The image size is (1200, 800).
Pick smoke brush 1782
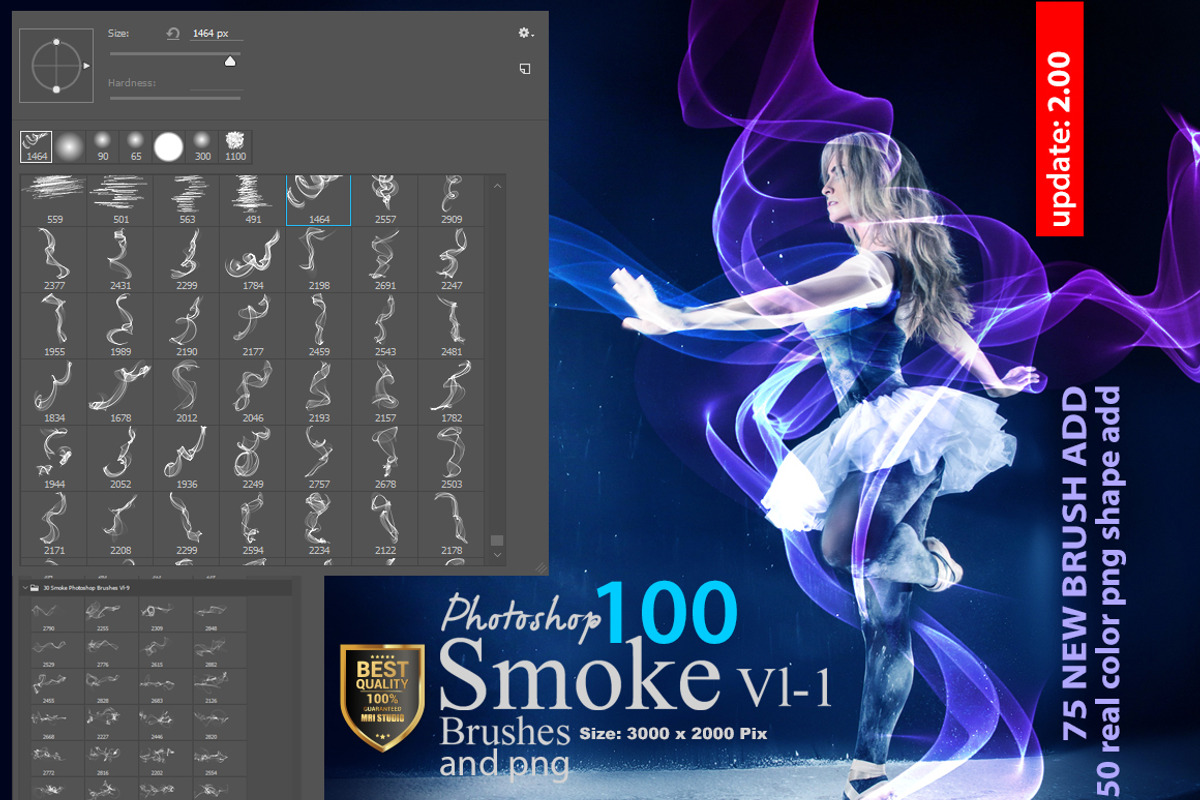[451, 392]
